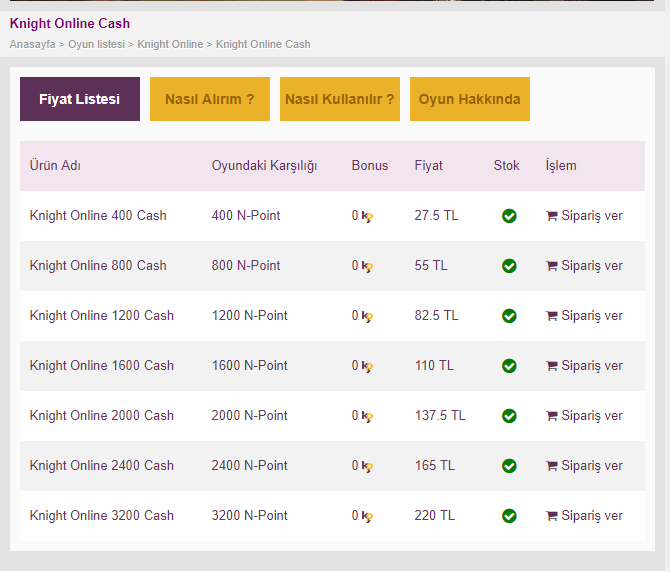The height and width of the screenshot is (572, 670).
Task: Click Sipariş ver for 3200 Cash
Action: pyautogui.click(x=584, y=516)
